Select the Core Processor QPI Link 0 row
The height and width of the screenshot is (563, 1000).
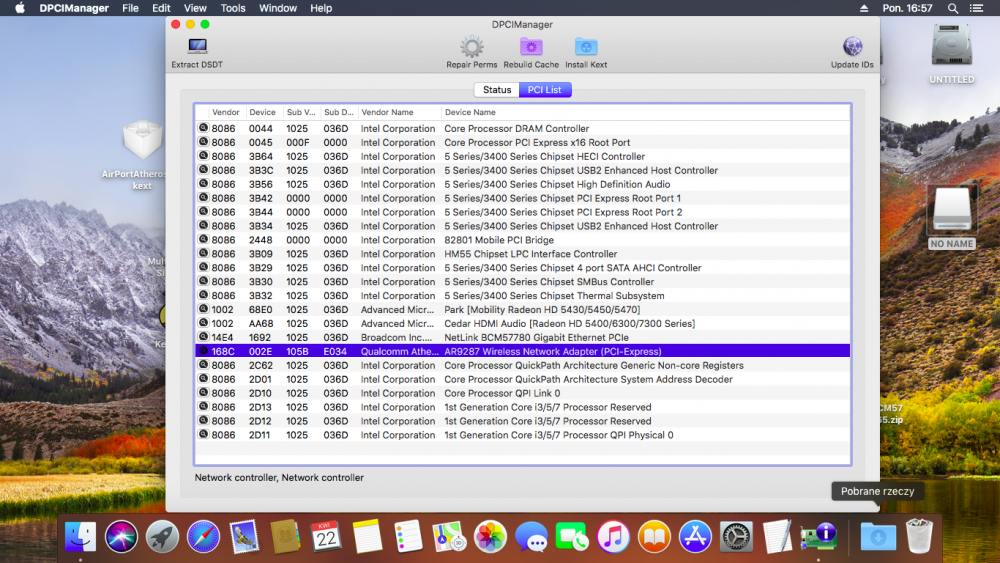point(522,393)
